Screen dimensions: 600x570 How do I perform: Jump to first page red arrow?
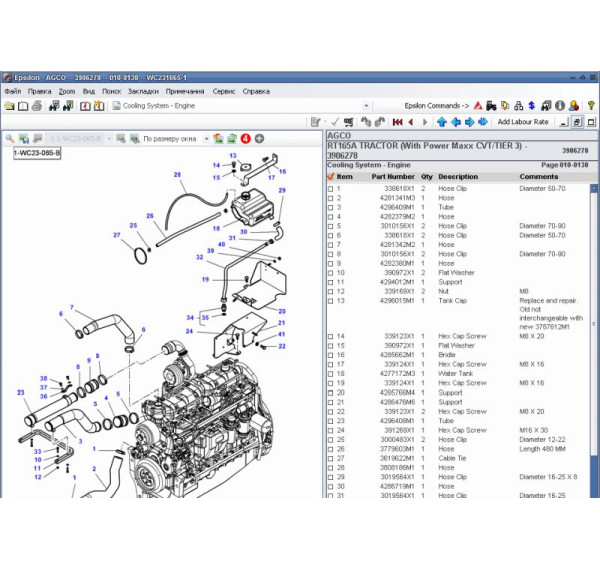[x=397, y=121]
